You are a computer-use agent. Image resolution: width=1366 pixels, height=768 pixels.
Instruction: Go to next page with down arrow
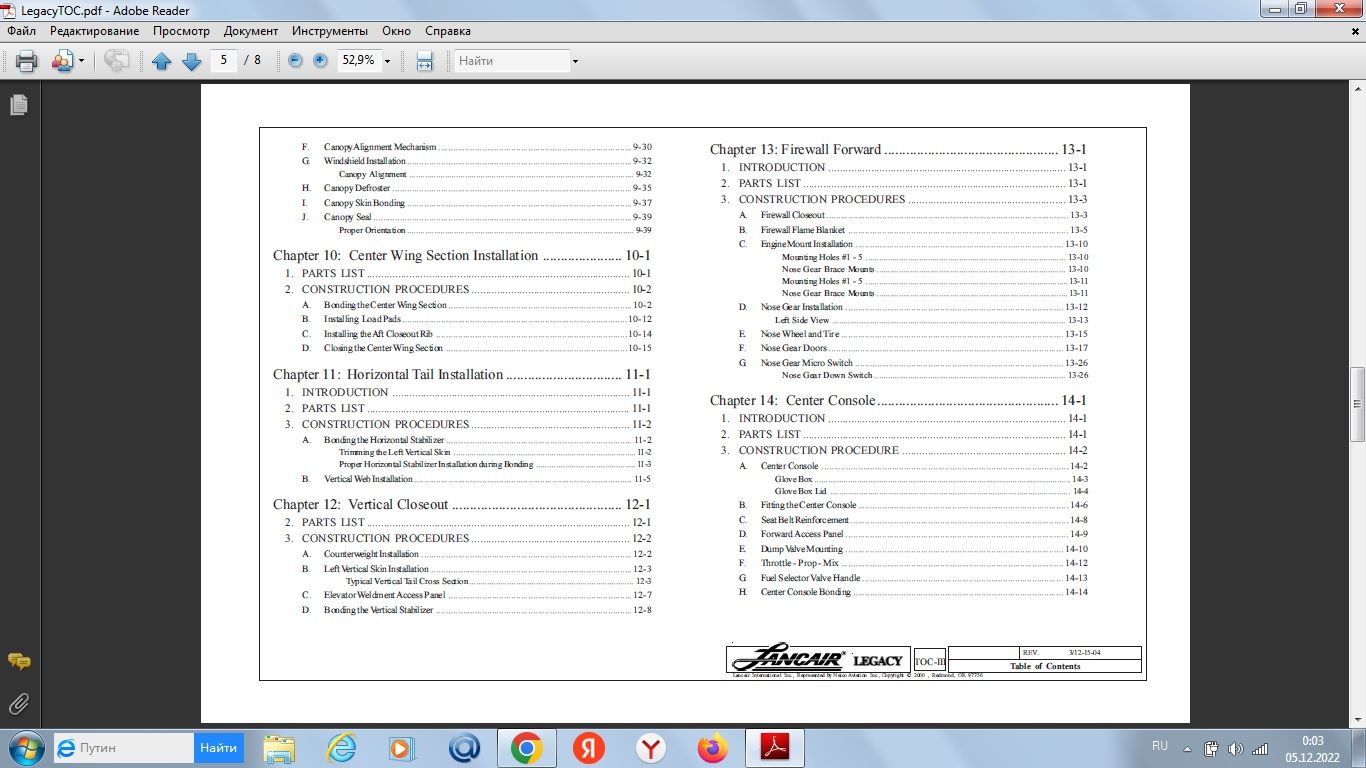point(191,61)
